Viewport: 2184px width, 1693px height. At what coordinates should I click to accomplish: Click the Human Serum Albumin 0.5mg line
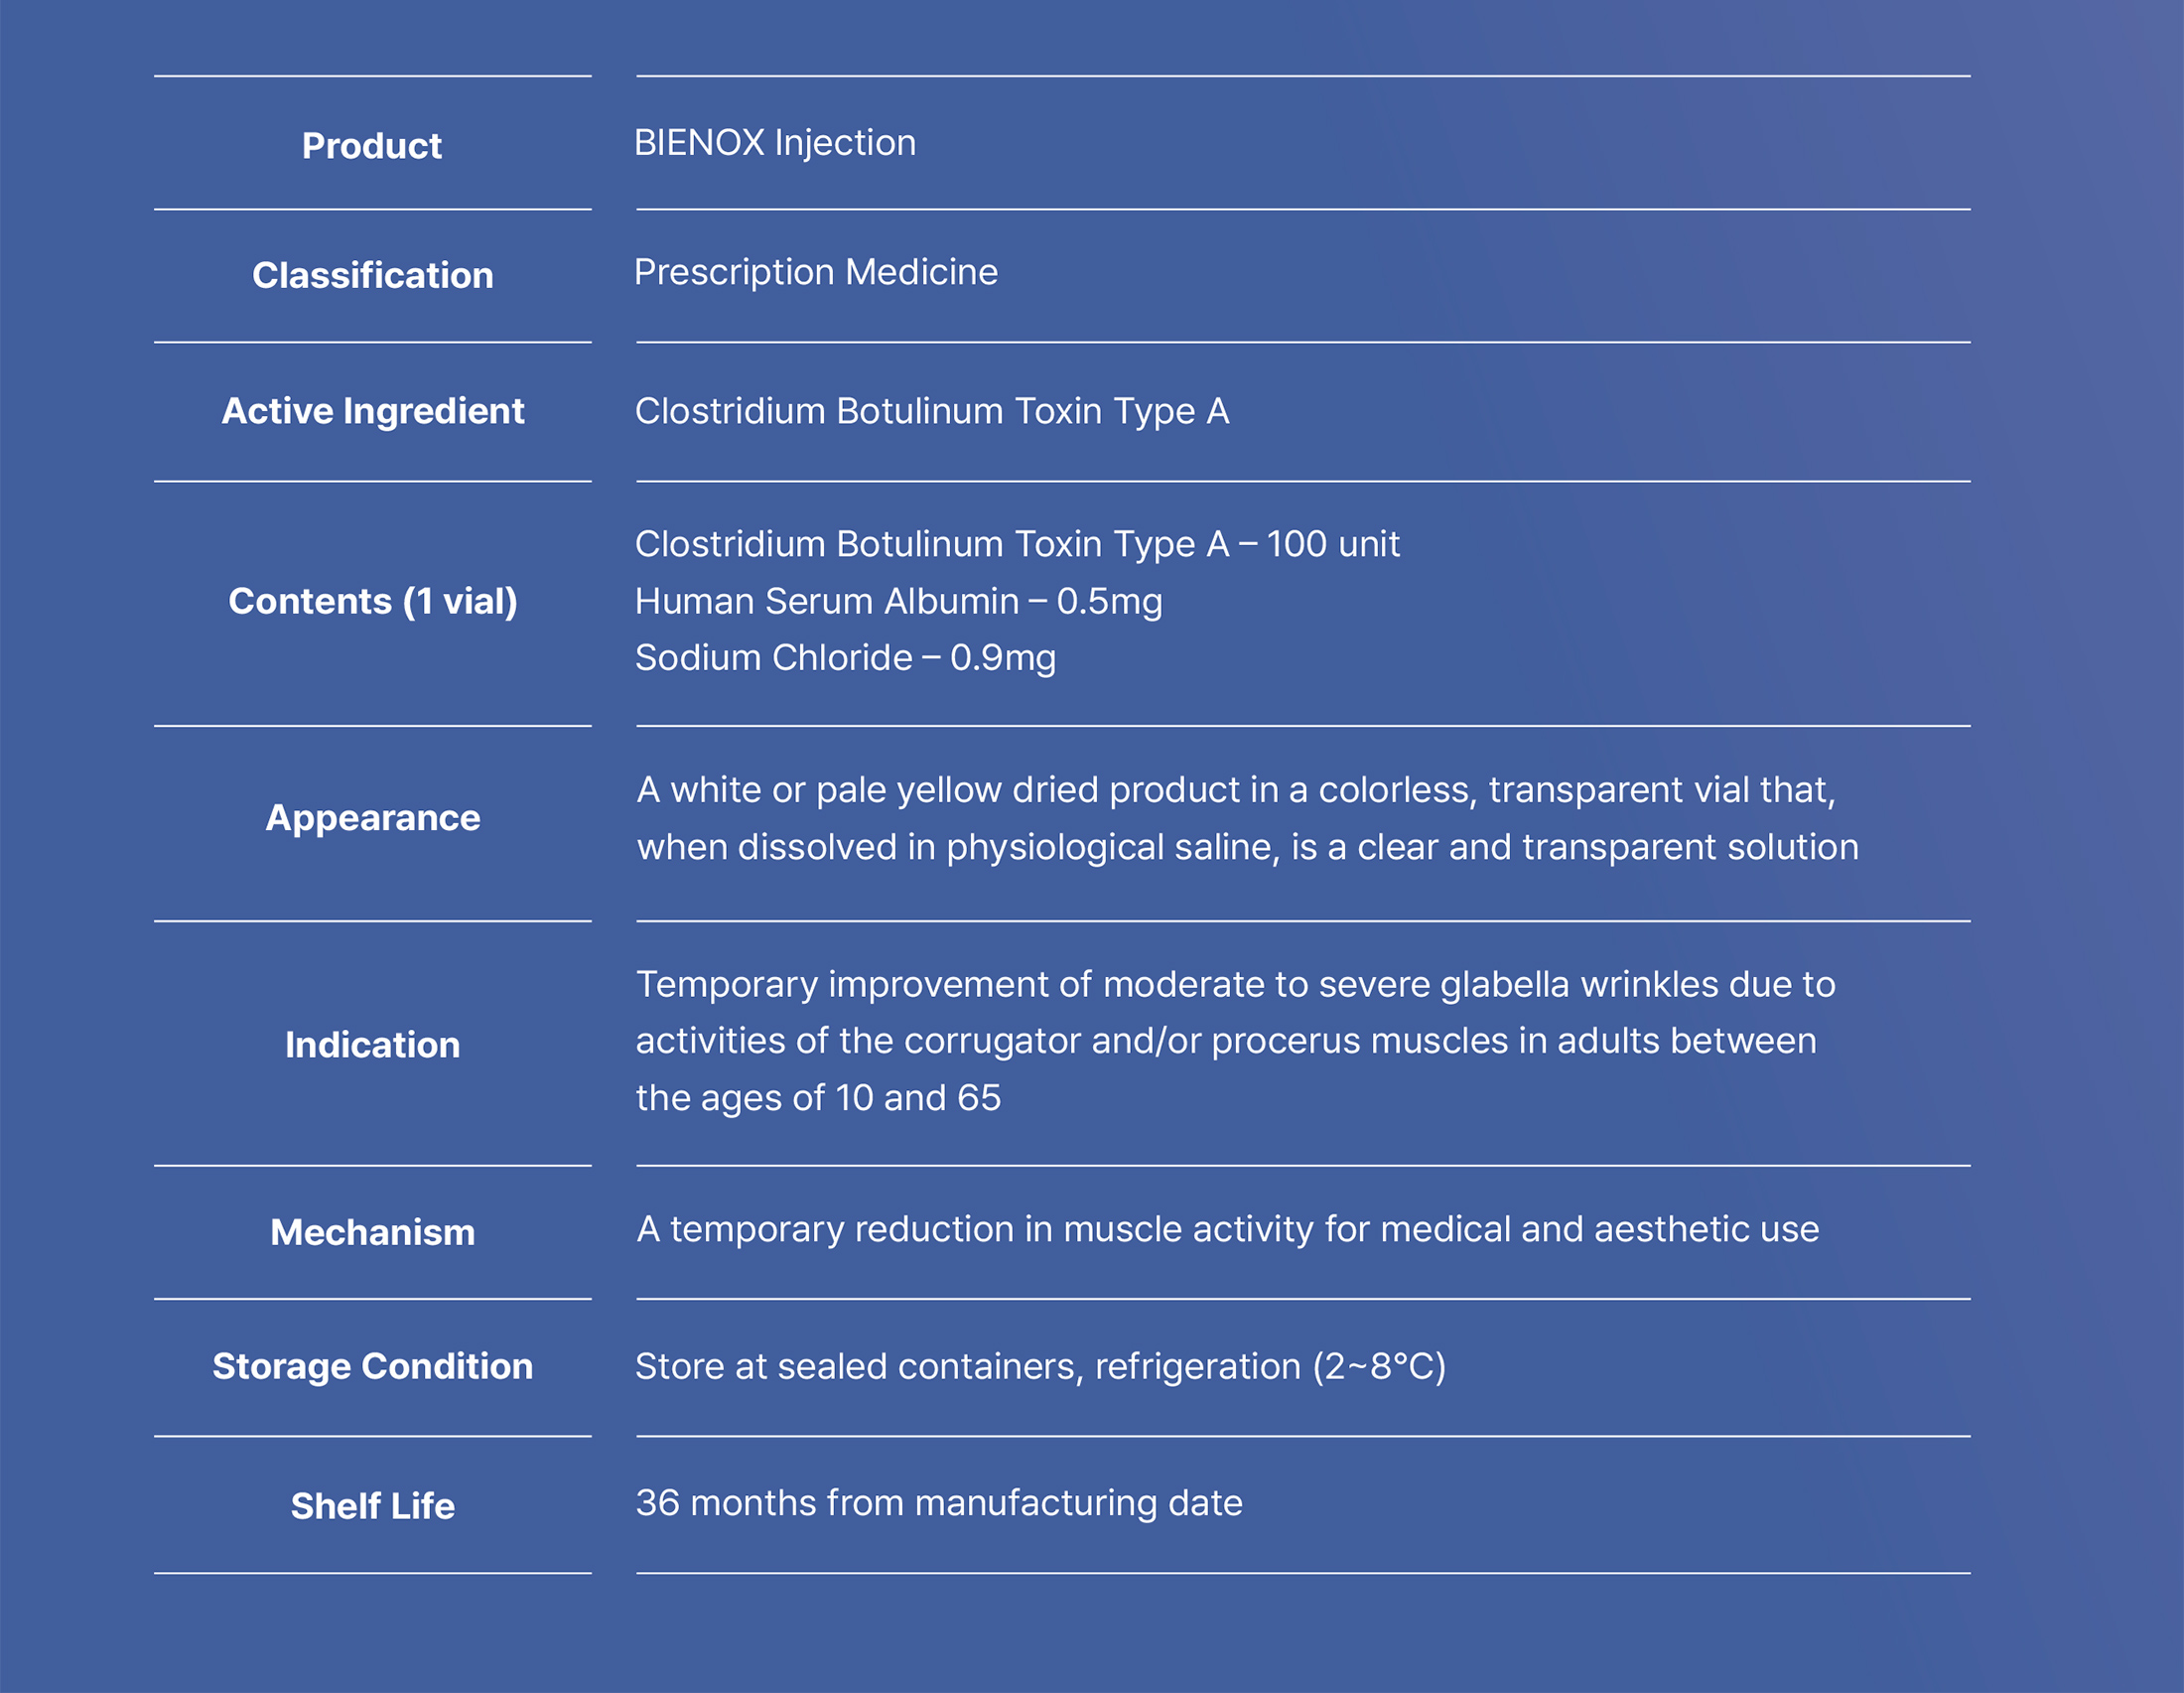tap(898, 601)
